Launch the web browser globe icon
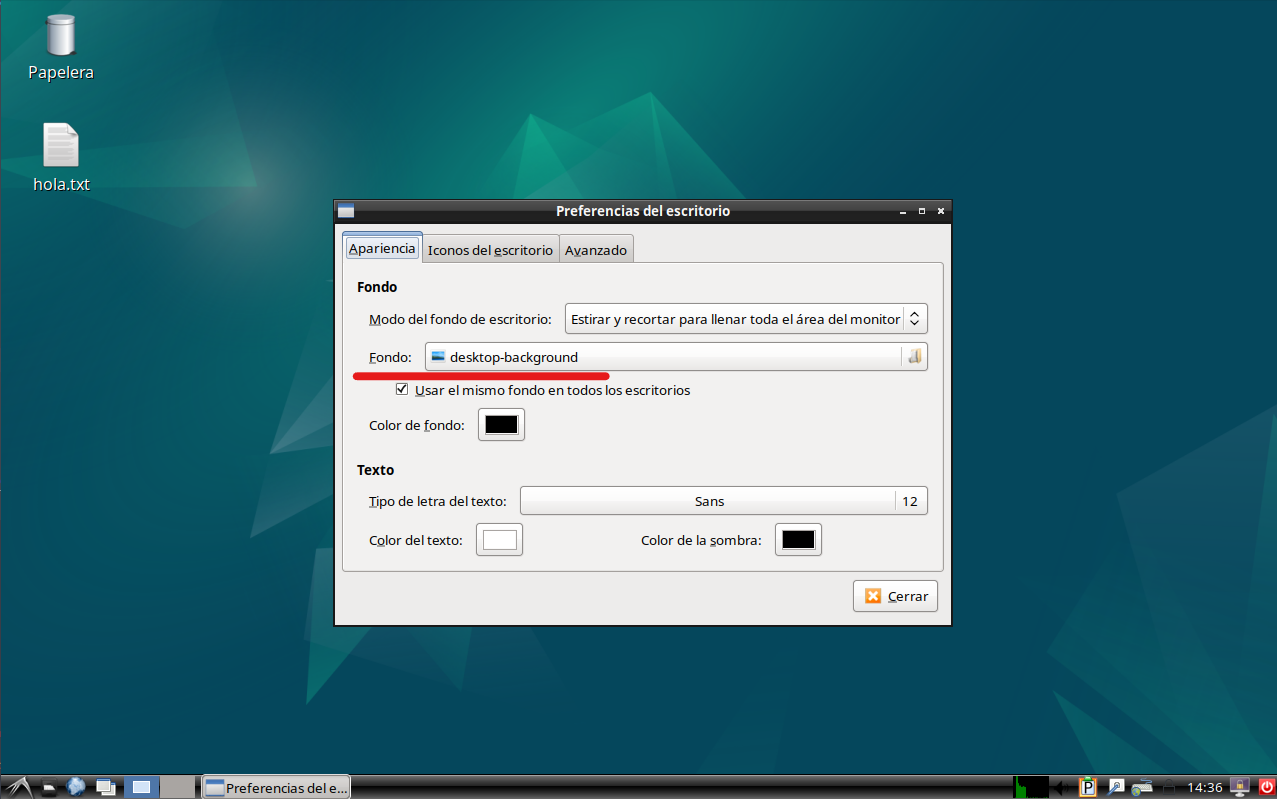This screenshot has width=1277, height=799. (76, 787)
